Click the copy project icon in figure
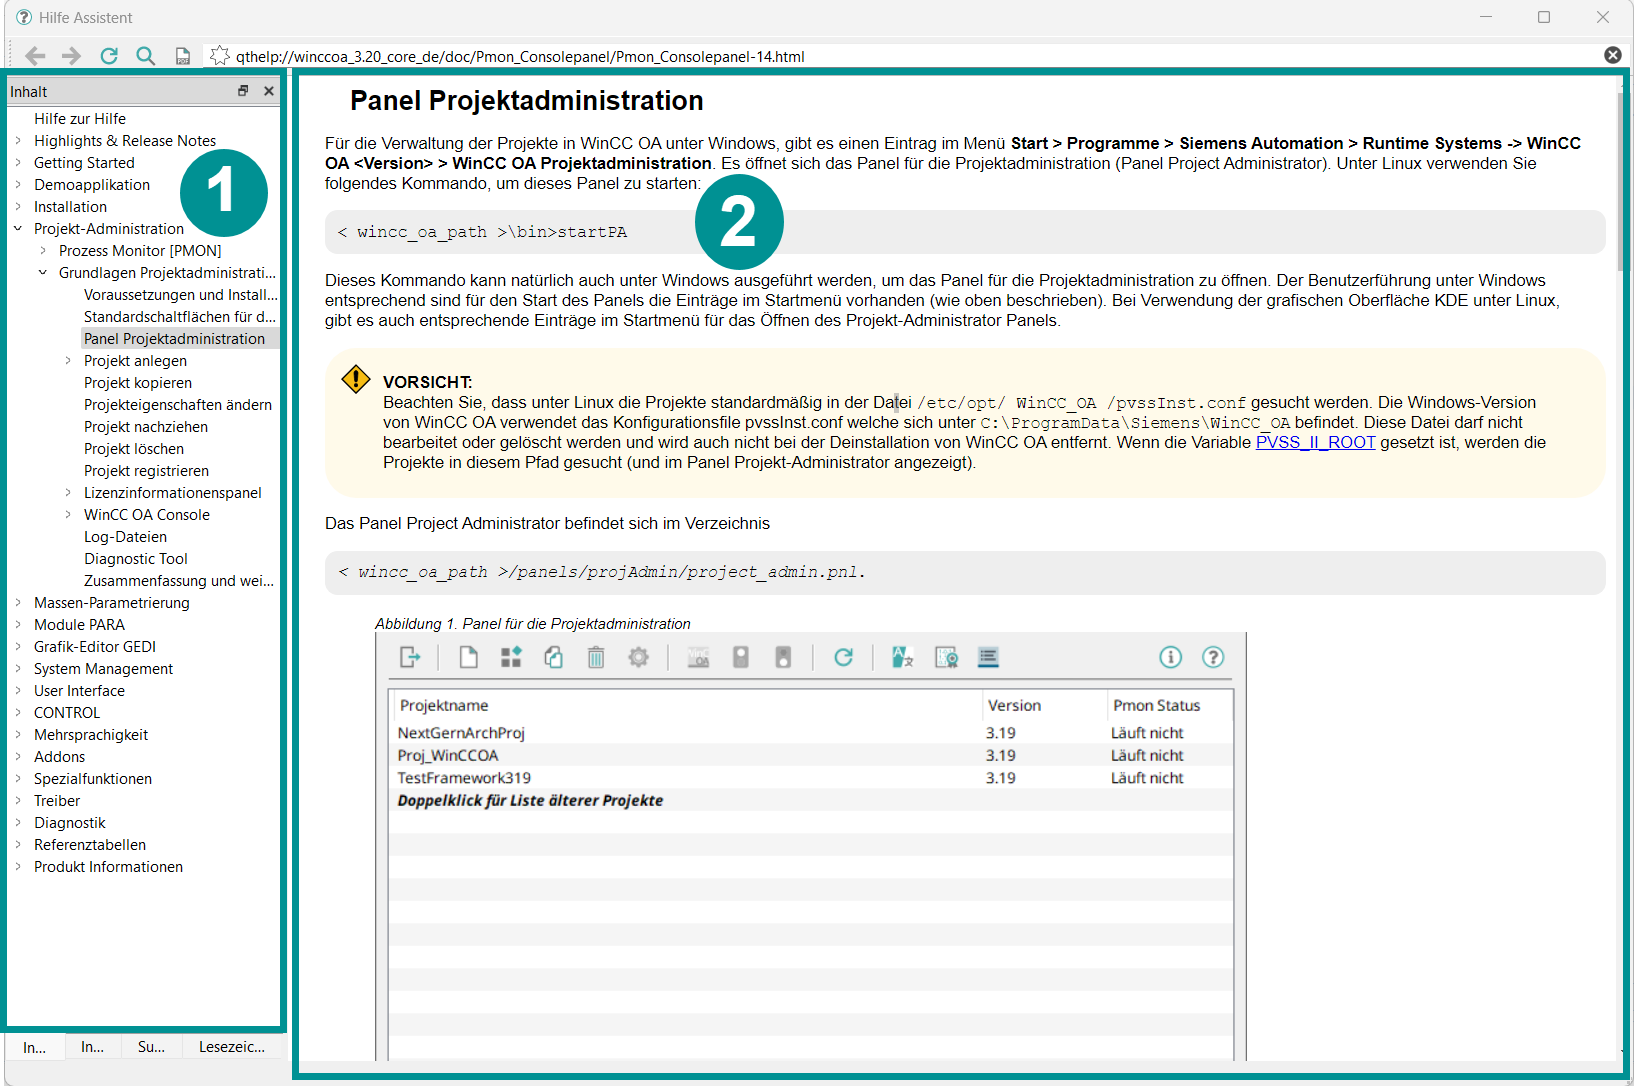The height and width of the screenshot is (1086, 1634). (x=553, y=657)
